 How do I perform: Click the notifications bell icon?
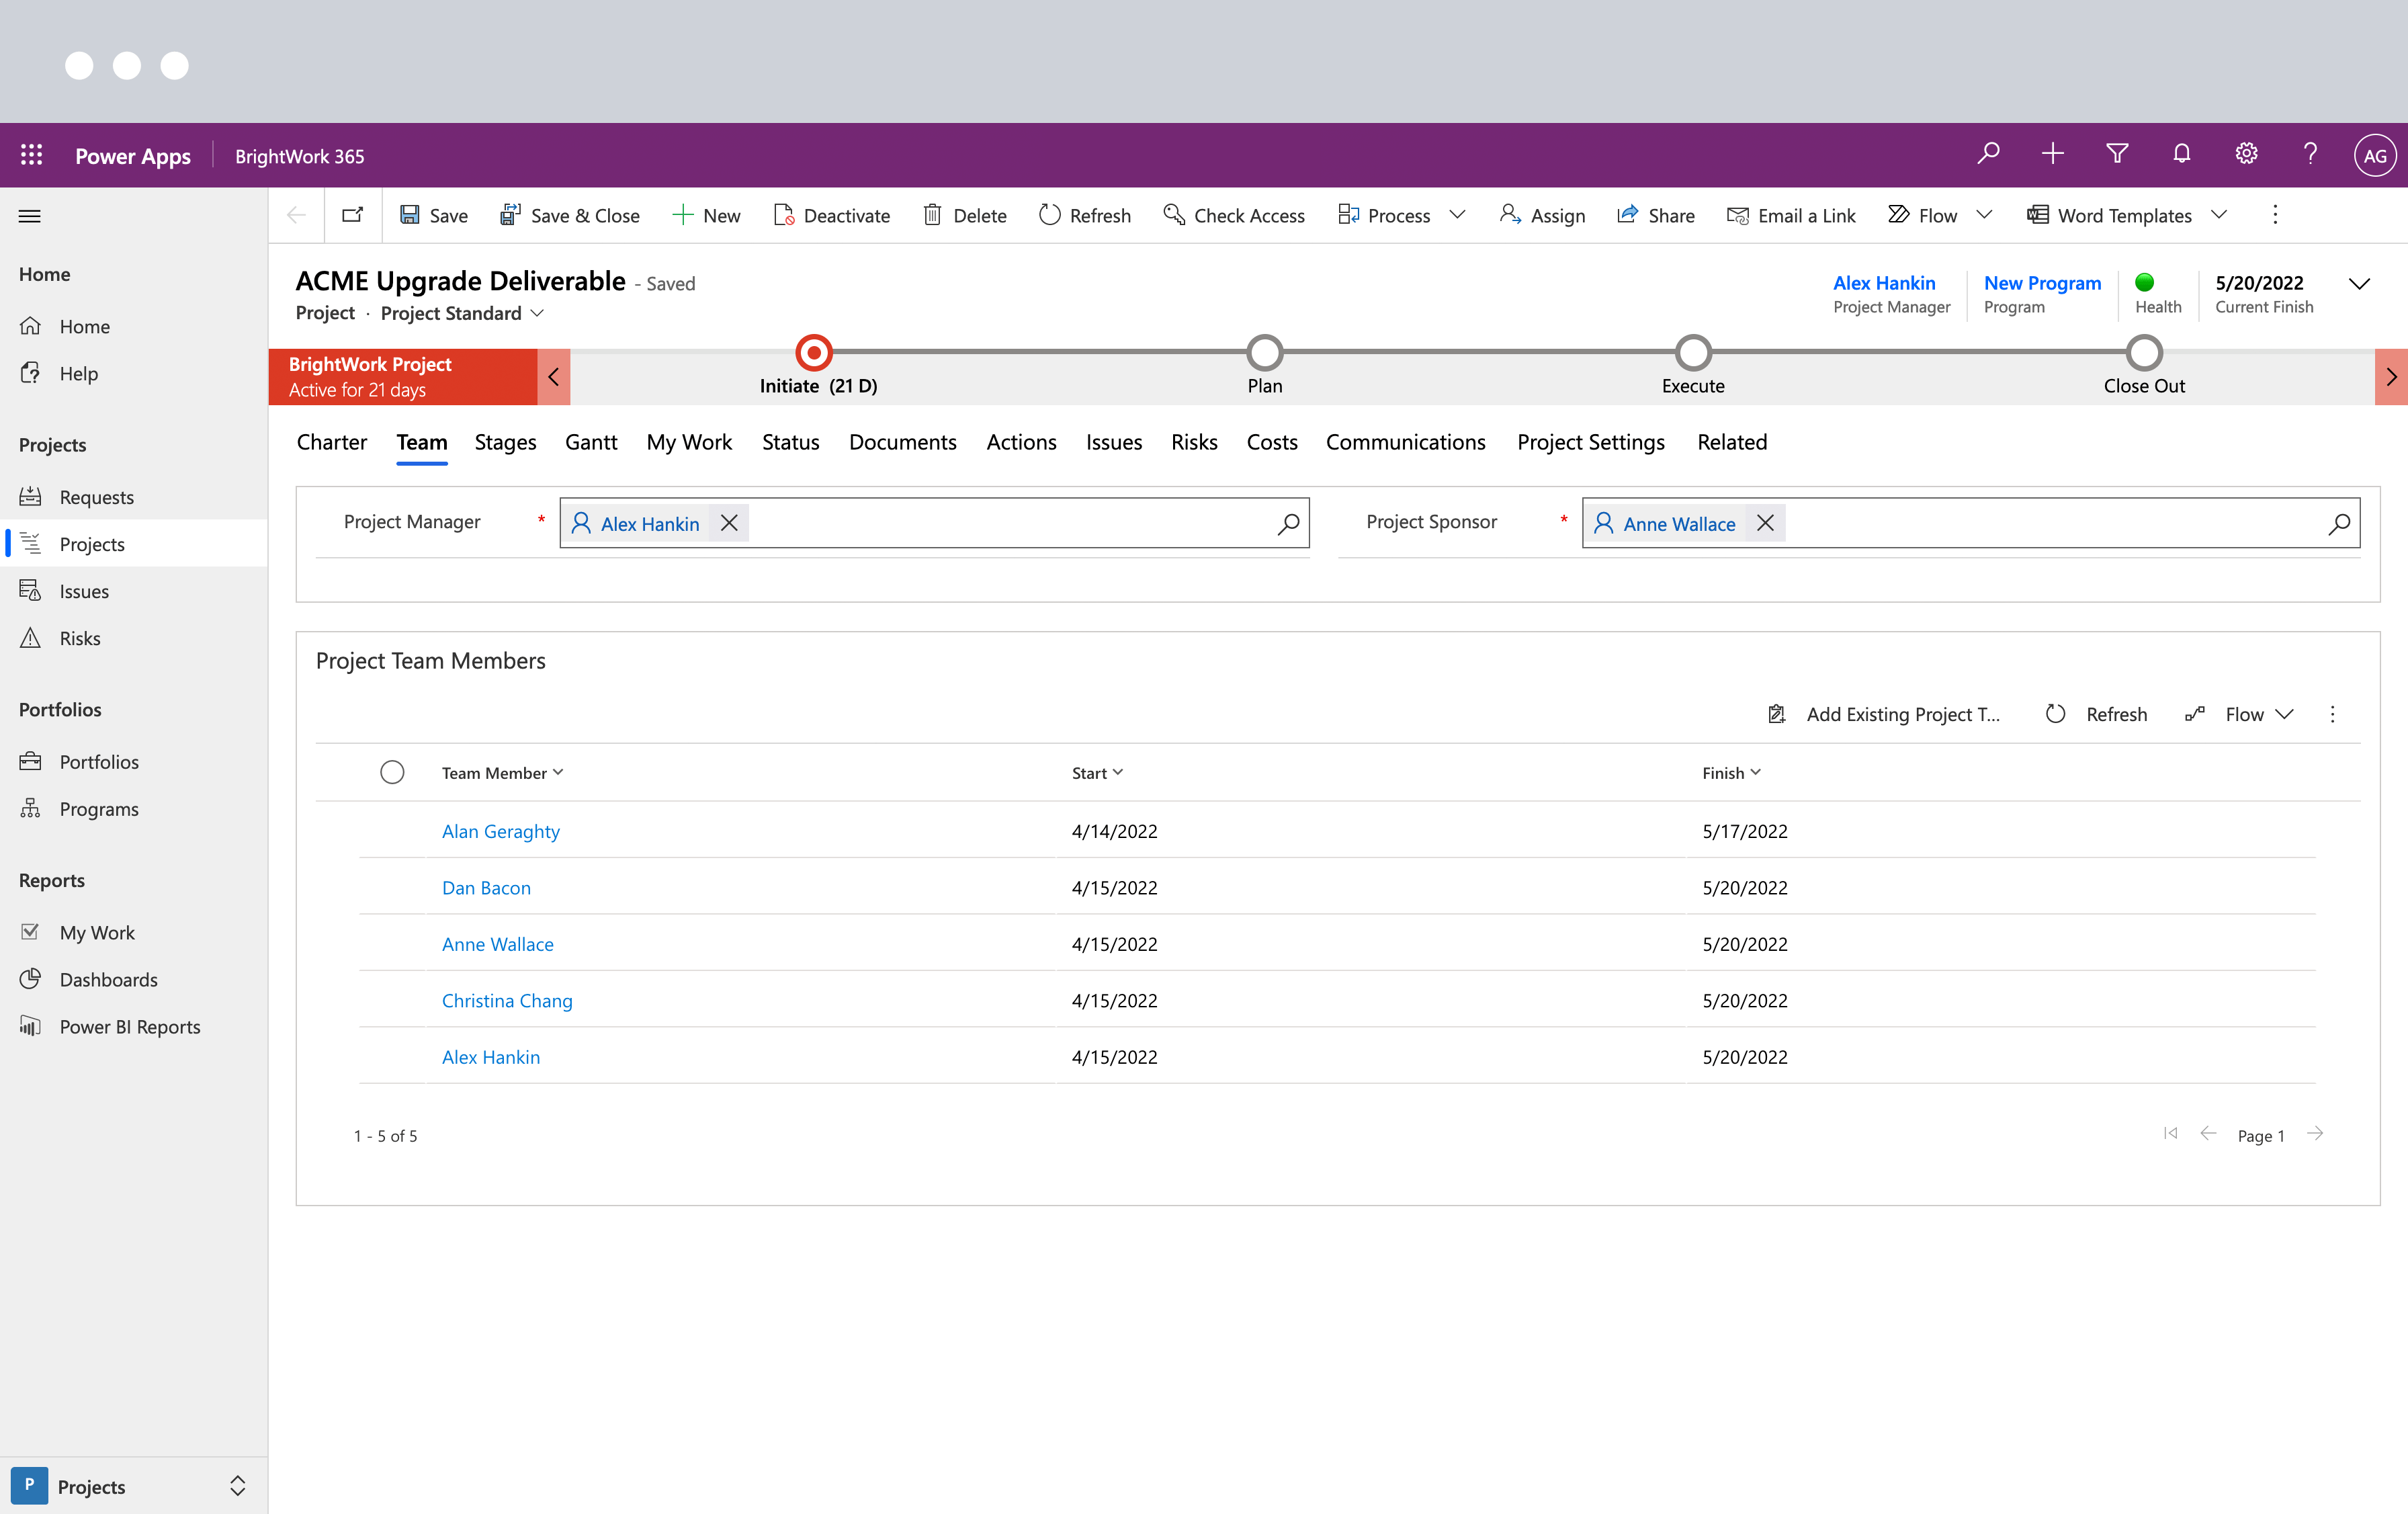2181,154
